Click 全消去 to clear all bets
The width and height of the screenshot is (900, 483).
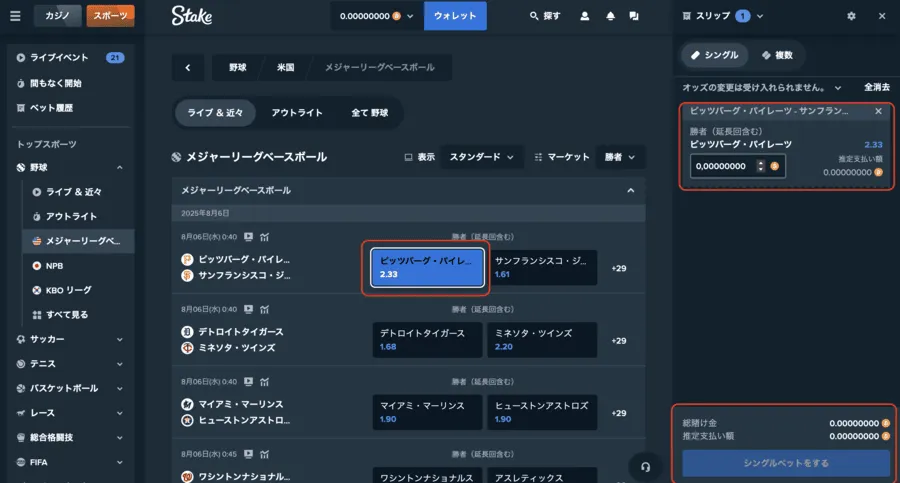(876, 87)
